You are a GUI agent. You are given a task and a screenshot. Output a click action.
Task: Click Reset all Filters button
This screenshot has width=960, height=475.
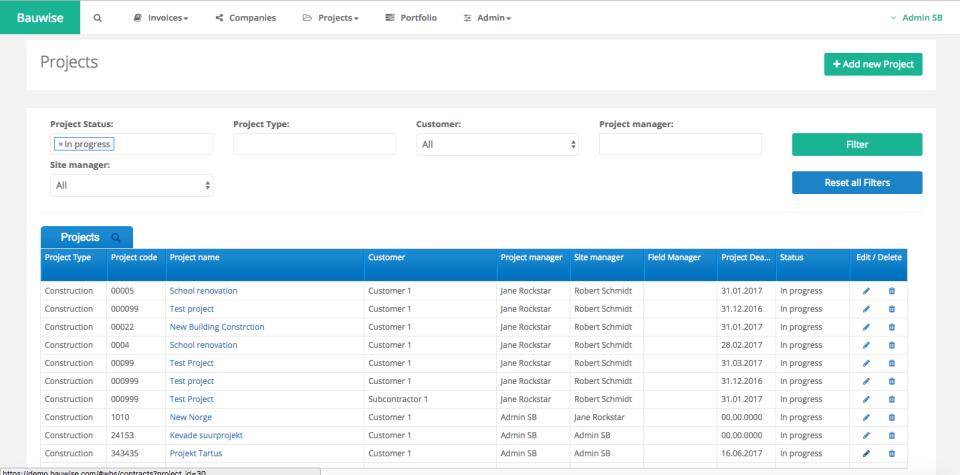point(857,182)
